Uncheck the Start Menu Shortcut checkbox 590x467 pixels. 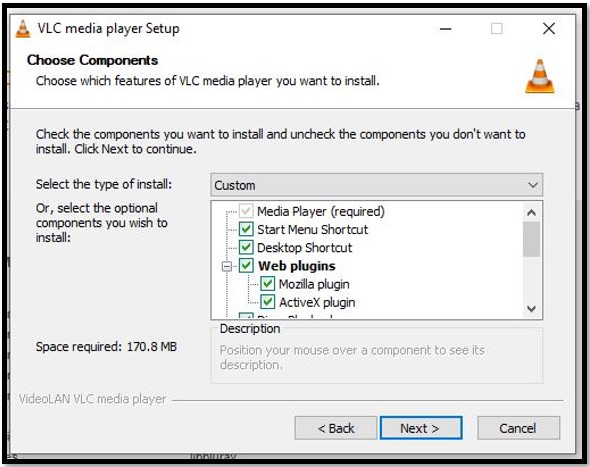pos(246,229)
